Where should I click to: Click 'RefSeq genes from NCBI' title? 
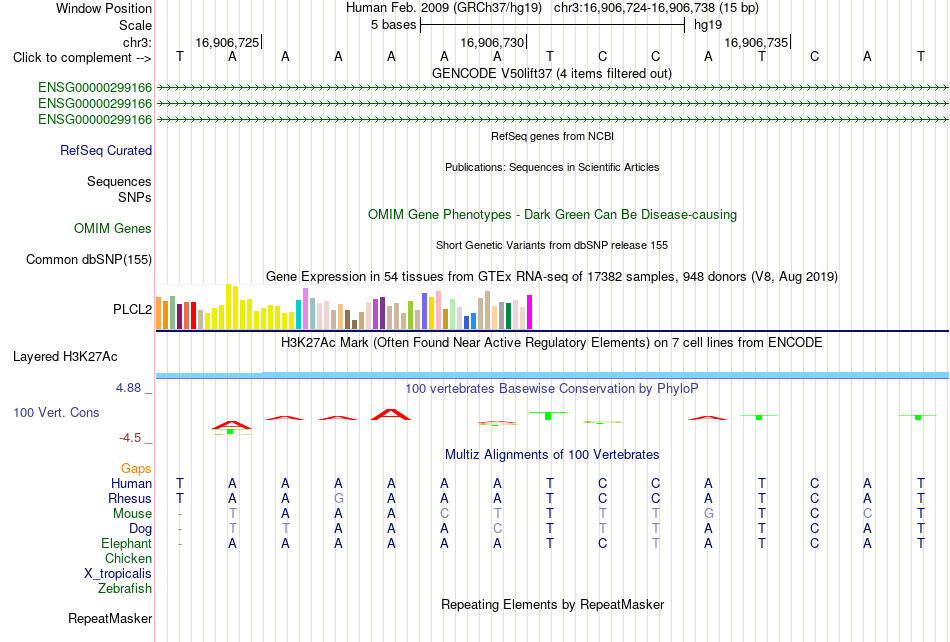[x=552, y=136]
